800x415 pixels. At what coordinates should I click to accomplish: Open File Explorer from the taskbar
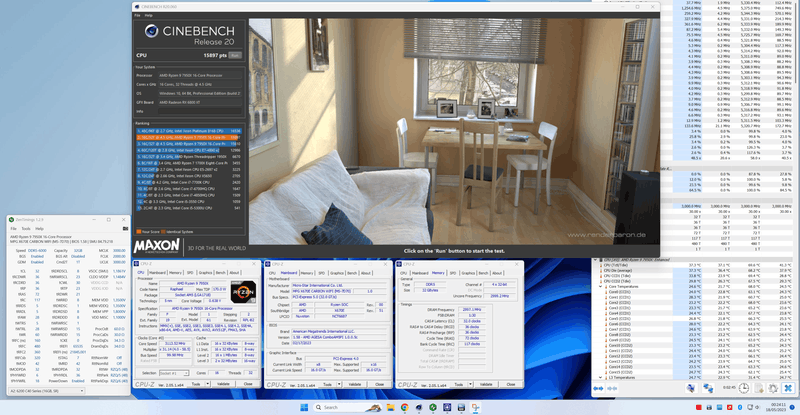[x=390, y=407]
